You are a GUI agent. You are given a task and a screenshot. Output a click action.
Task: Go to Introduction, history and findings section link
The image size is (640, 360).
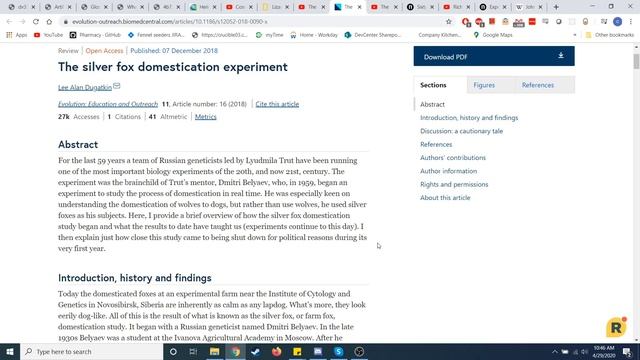(469, 118)
